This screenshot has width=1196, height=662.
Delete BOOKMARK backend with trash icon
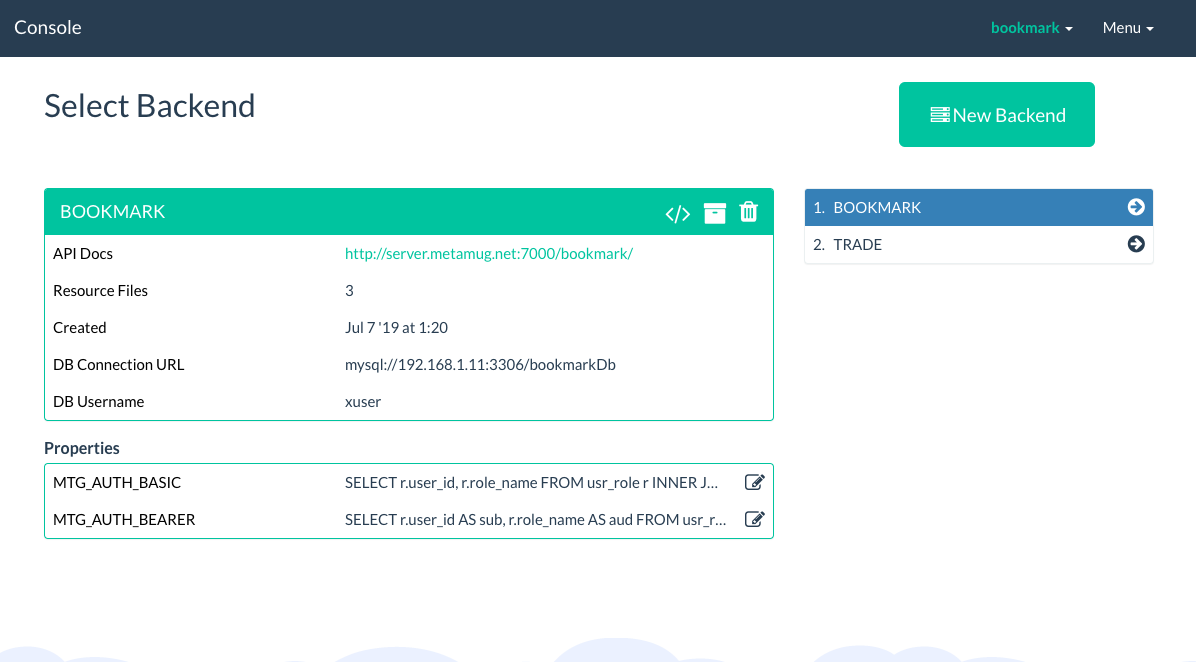[748, 212]
